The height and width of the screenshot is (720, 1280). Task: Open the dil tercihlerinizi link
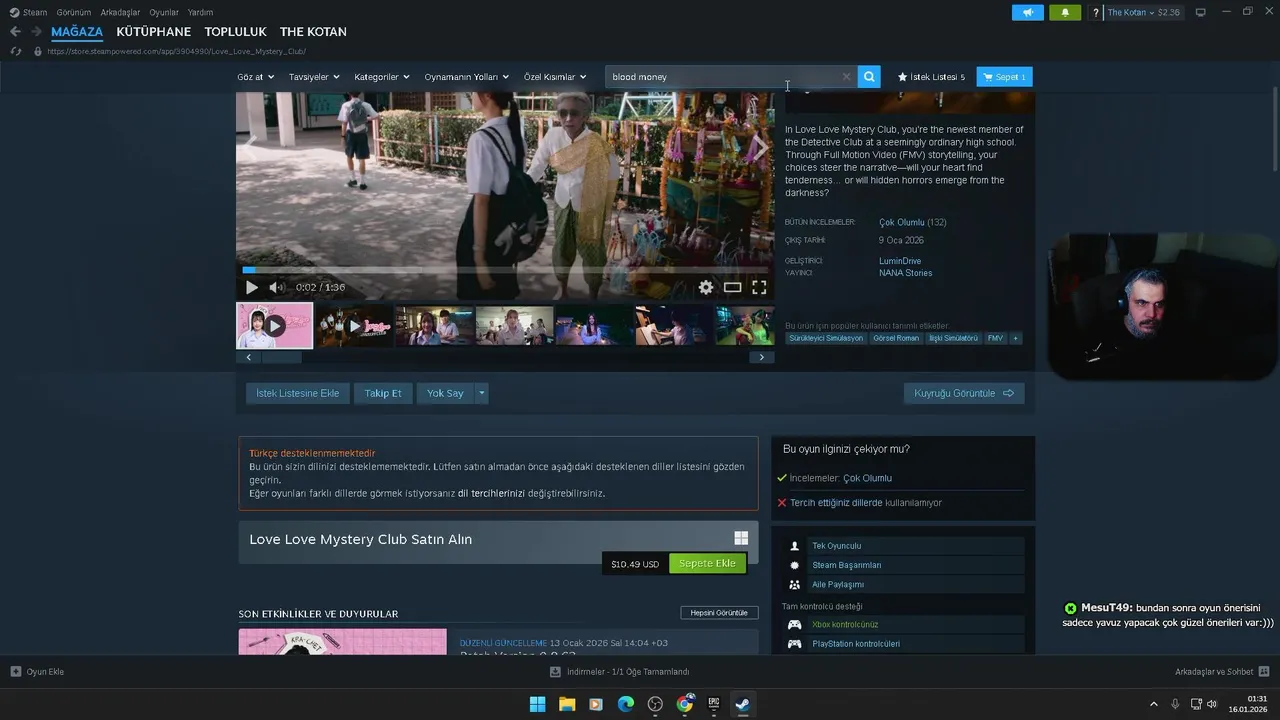491,493
